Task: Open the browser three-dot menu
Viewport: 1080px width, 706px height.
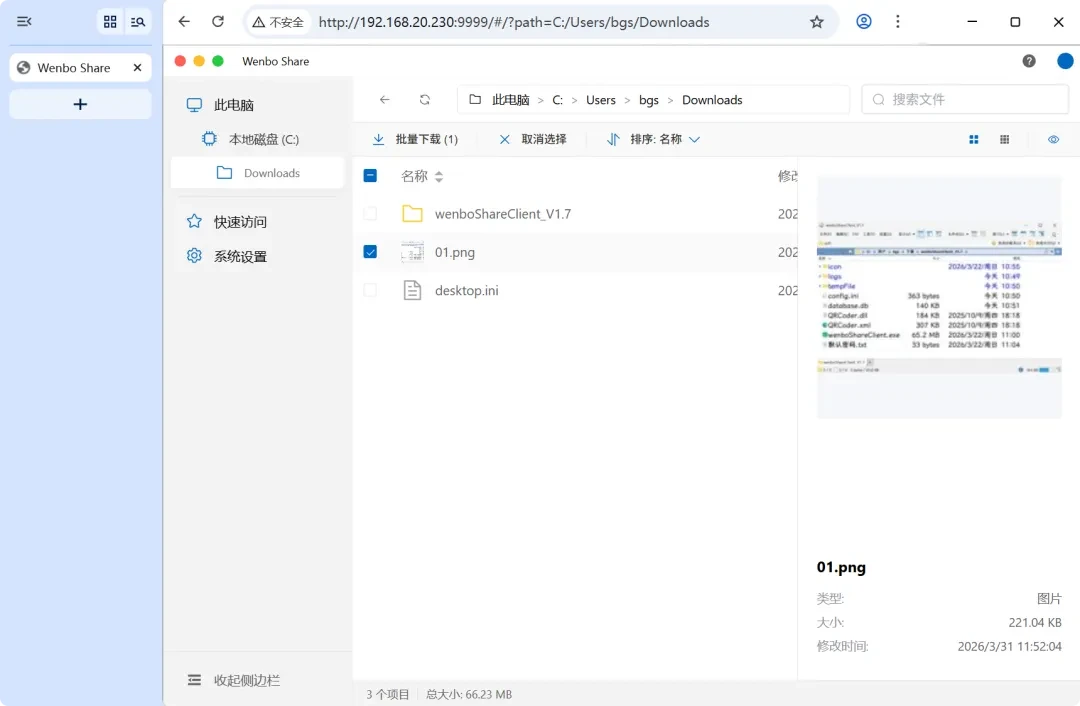Action: [897, 22]
